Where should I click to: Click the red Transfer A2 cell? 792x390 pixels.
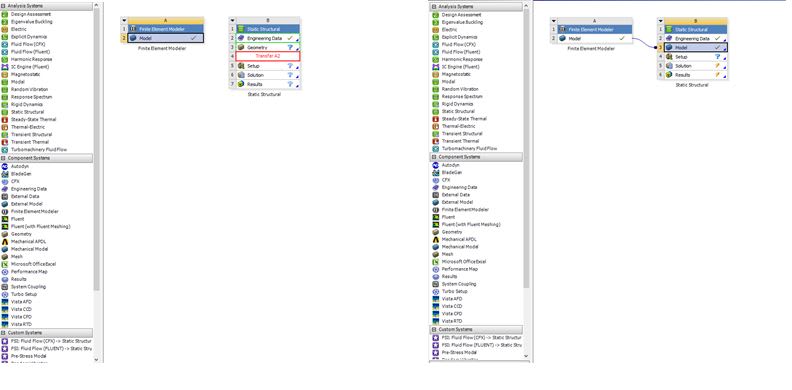pos(268,56)
